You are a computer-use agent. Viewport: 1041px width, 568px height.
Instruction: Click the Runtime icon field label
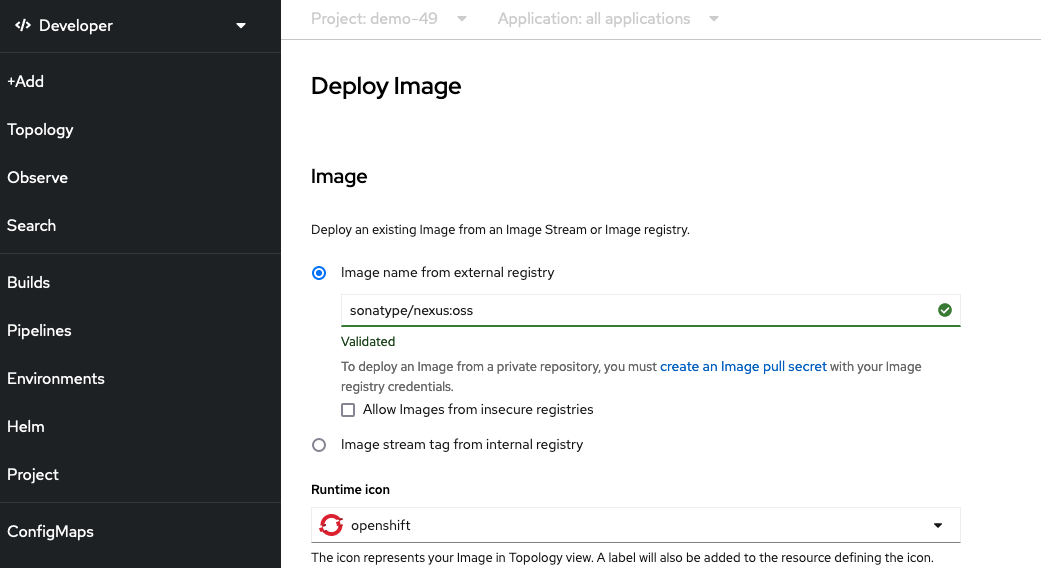pos(351,490)
